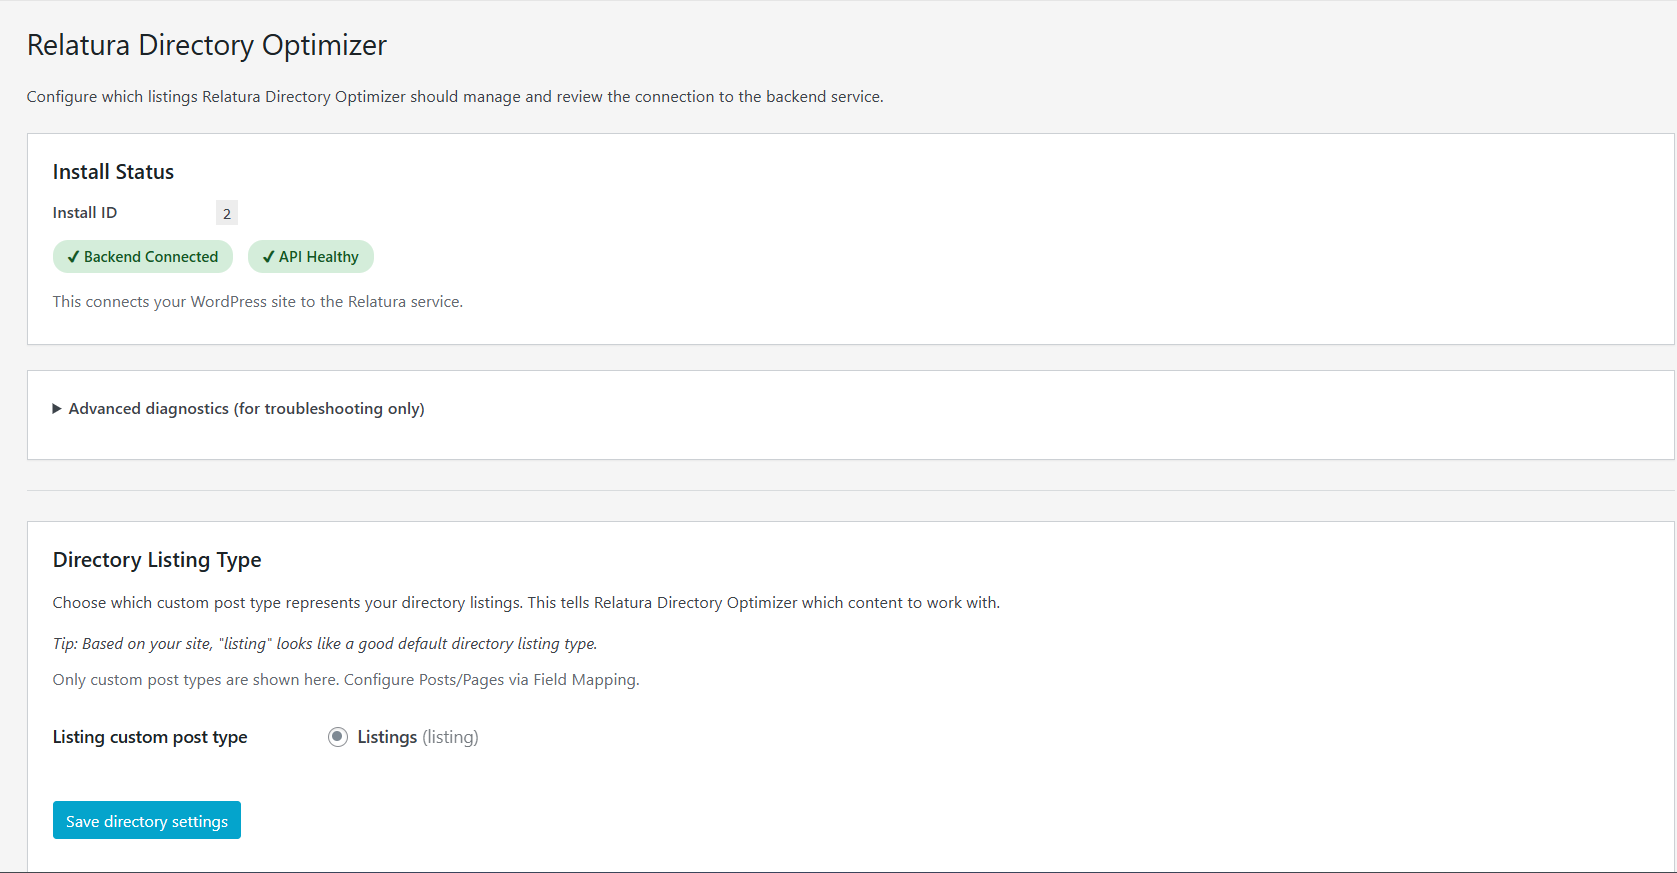Image resolution: width=1677 pixels, height=873 pixels.
Task: Click the italic tip about default listing type
Action: 325,644
